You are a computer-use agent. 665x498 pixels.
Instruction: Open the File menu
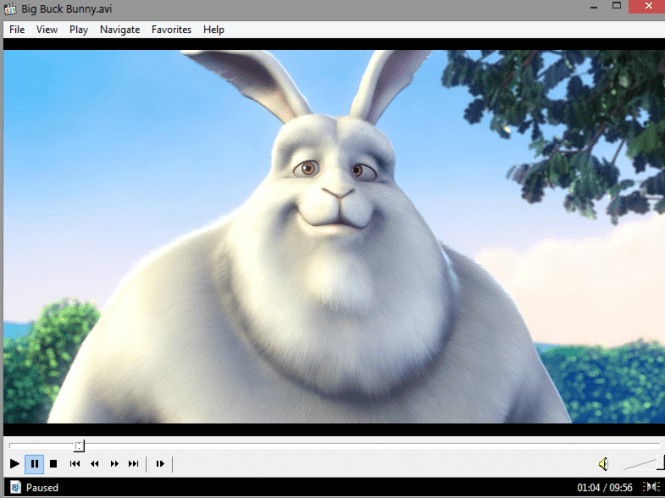click(x=17, y=30)
